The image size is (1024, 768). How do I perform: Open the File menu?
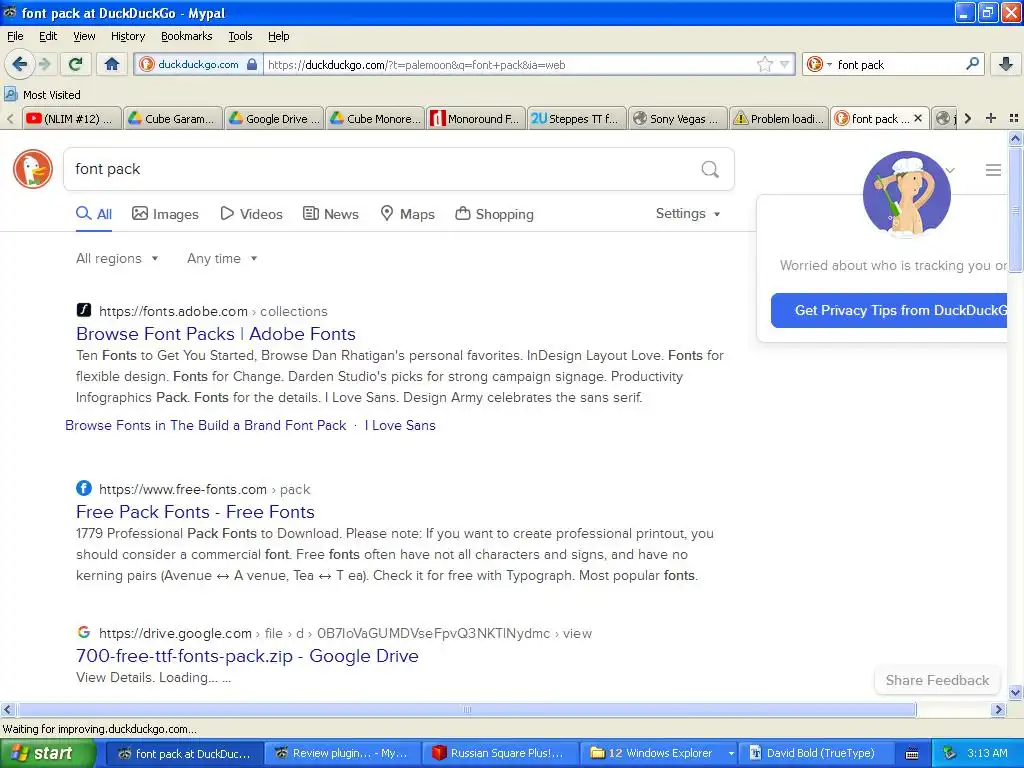(x=15, y=36)
